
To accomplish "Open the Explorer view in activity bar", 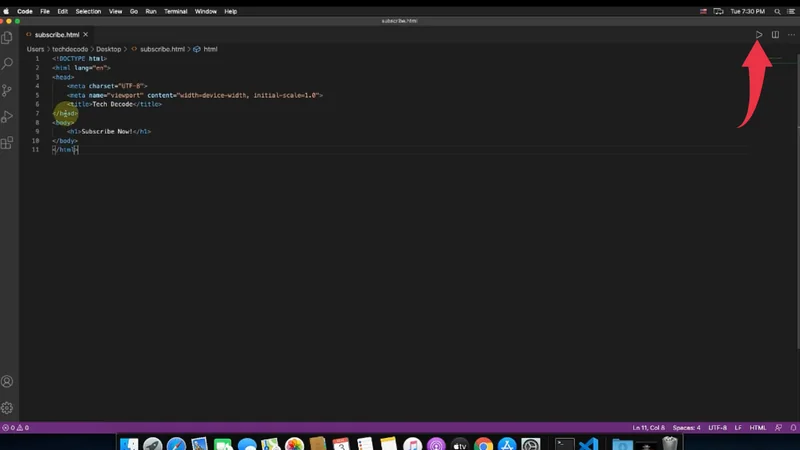I will click(x=7, y=38).
